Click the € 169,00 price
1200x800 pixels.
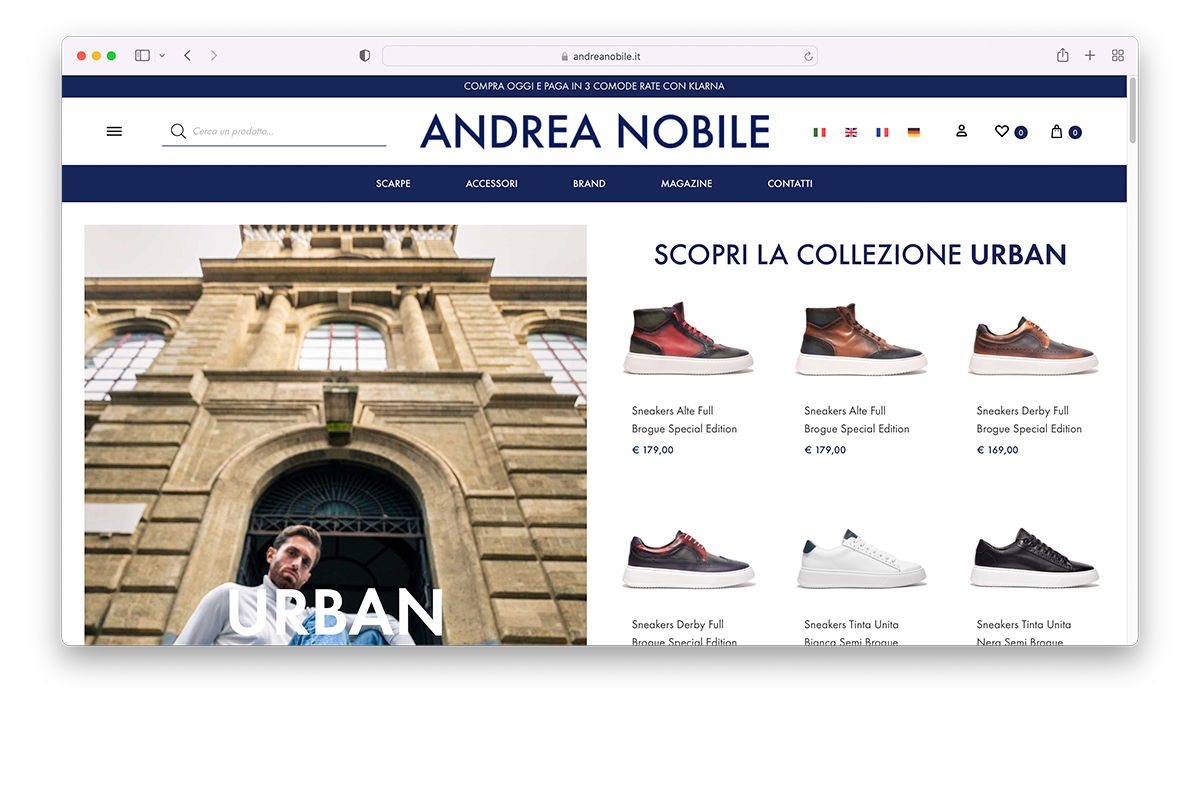pyautogui.click(x=997, y=450)
